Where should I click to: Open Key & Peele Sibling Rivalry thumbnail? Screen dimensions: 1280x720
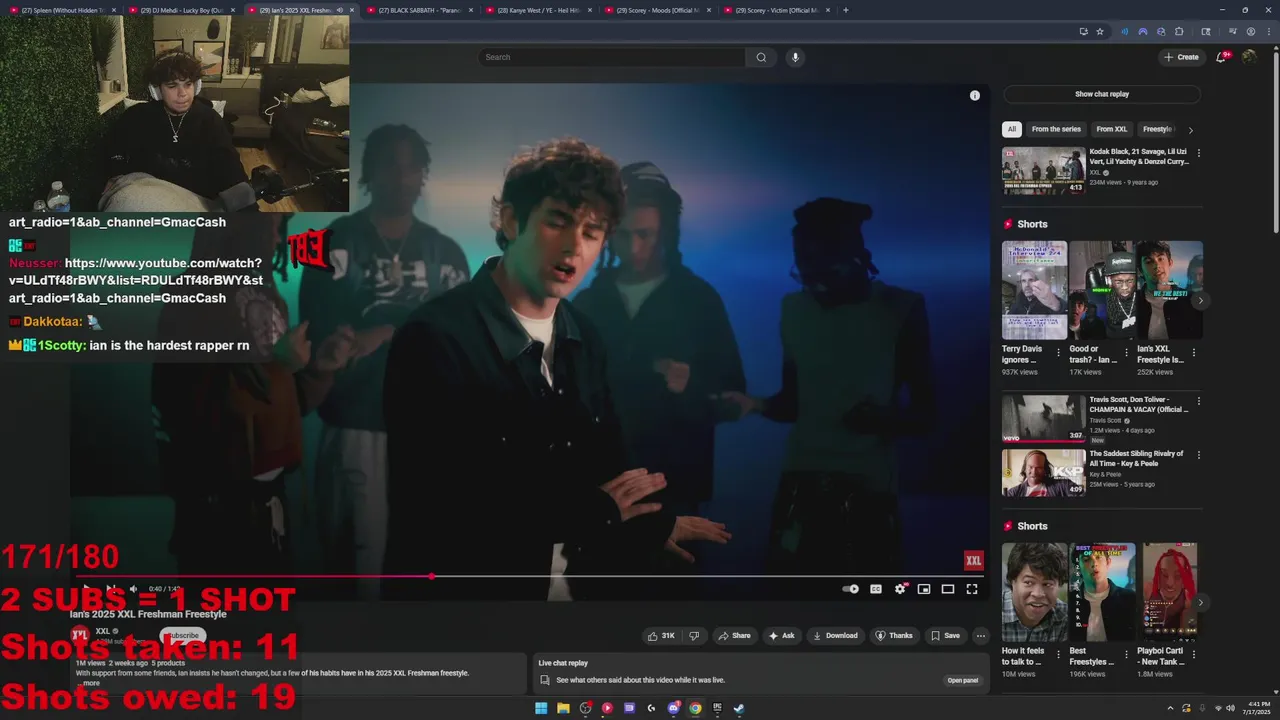1043,473
